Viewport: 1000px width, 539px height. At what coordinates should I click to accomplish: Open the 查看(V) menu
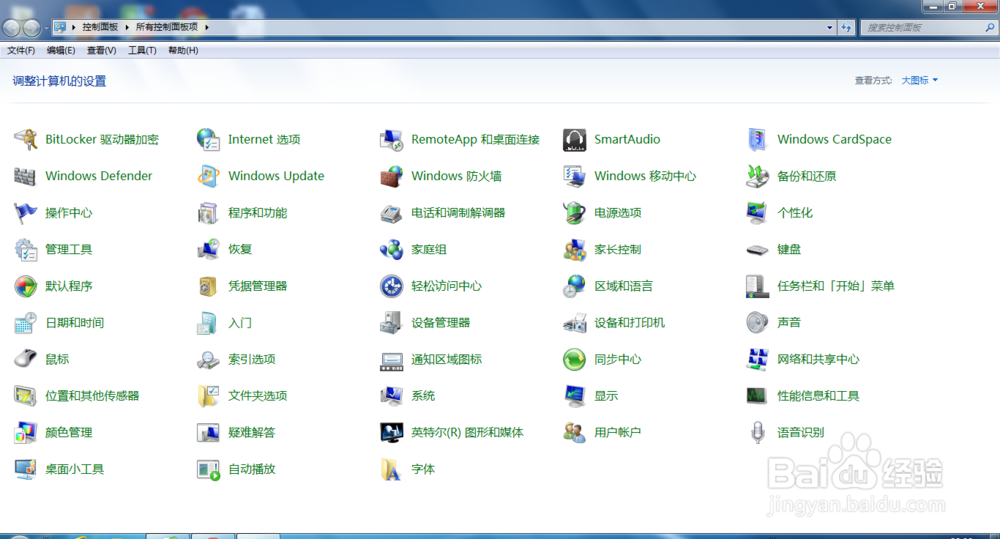[101, 50]
